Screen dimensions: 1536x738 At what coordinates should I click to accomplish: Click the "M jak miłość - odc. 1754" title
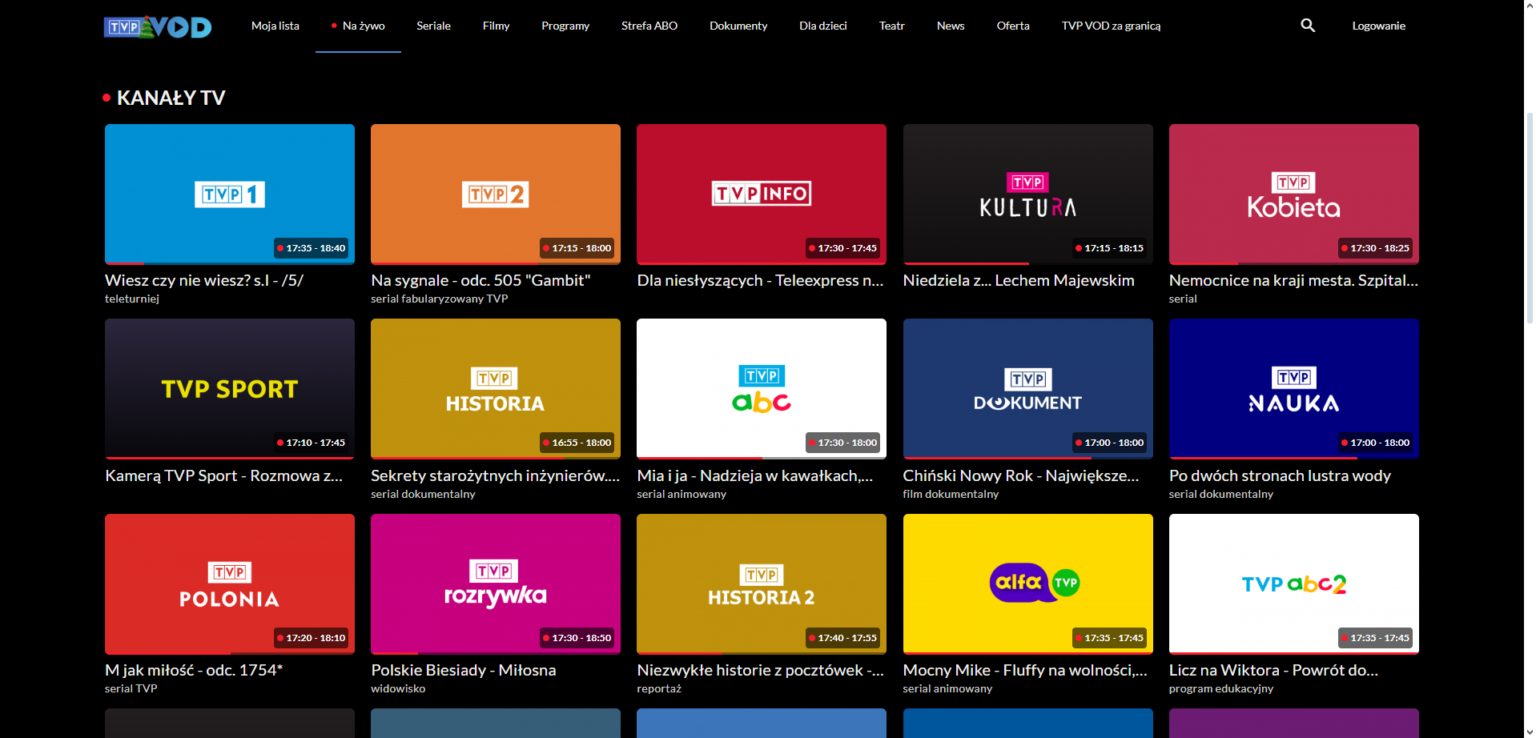click(x=194, y=670)
